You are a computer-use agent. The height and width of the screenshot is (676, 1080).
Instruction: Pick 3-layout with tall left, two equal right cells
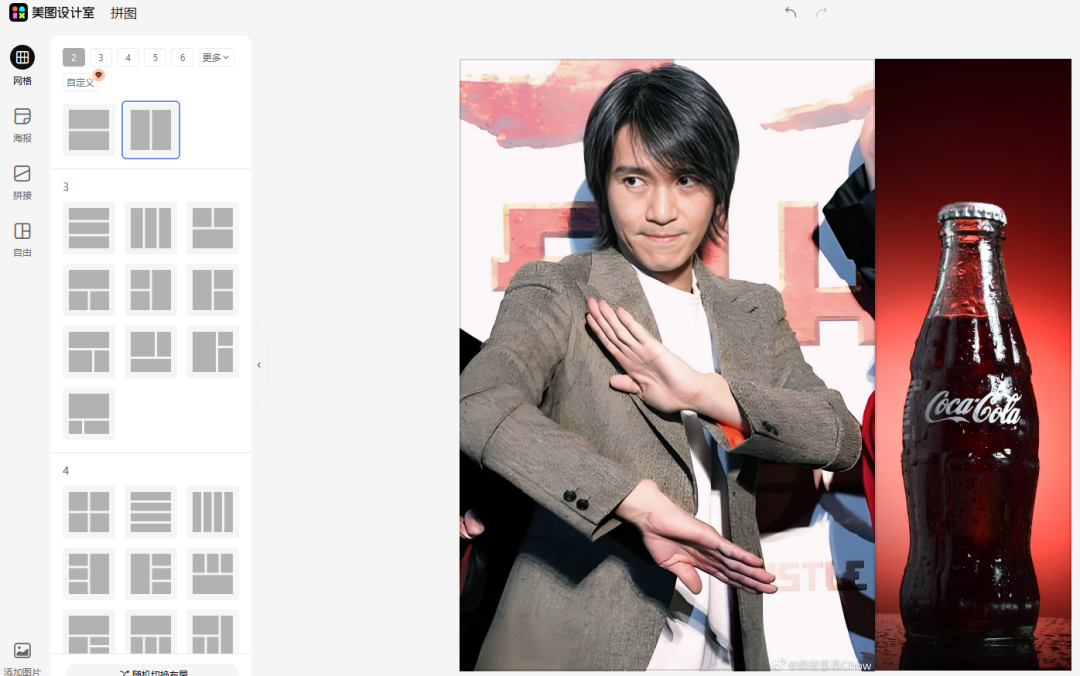point(213,290)
